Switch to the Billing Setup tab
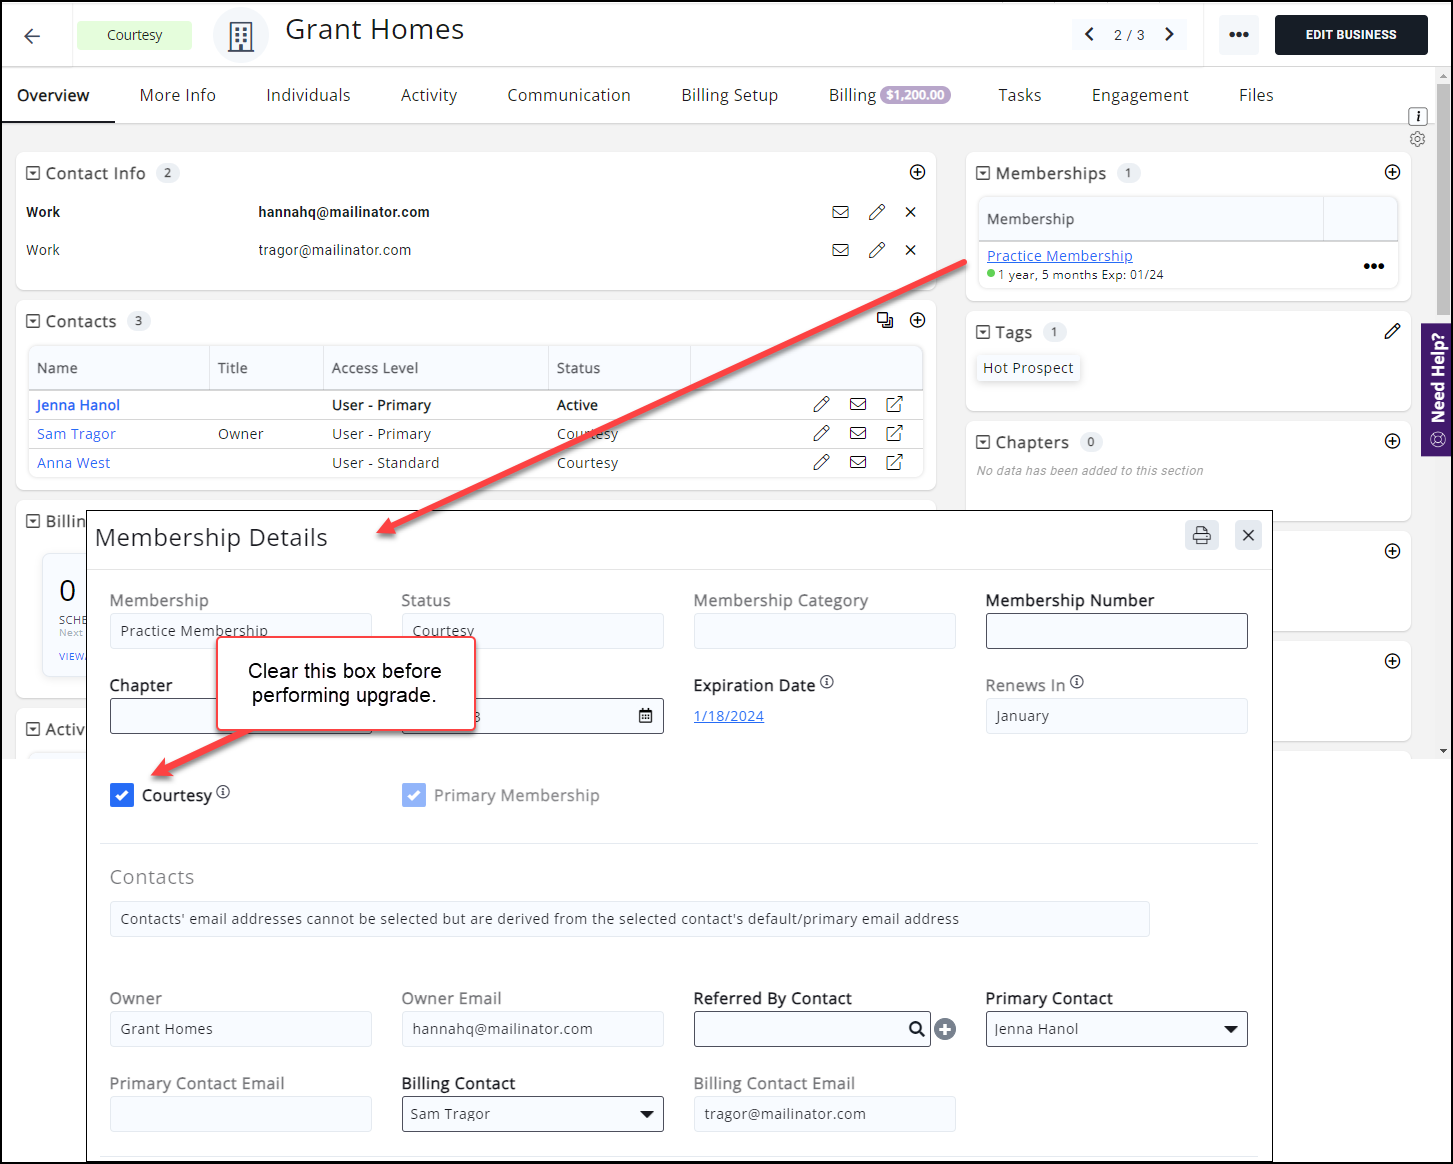The width and height of the screenshot is (1453, 1164). click(729, 95)
